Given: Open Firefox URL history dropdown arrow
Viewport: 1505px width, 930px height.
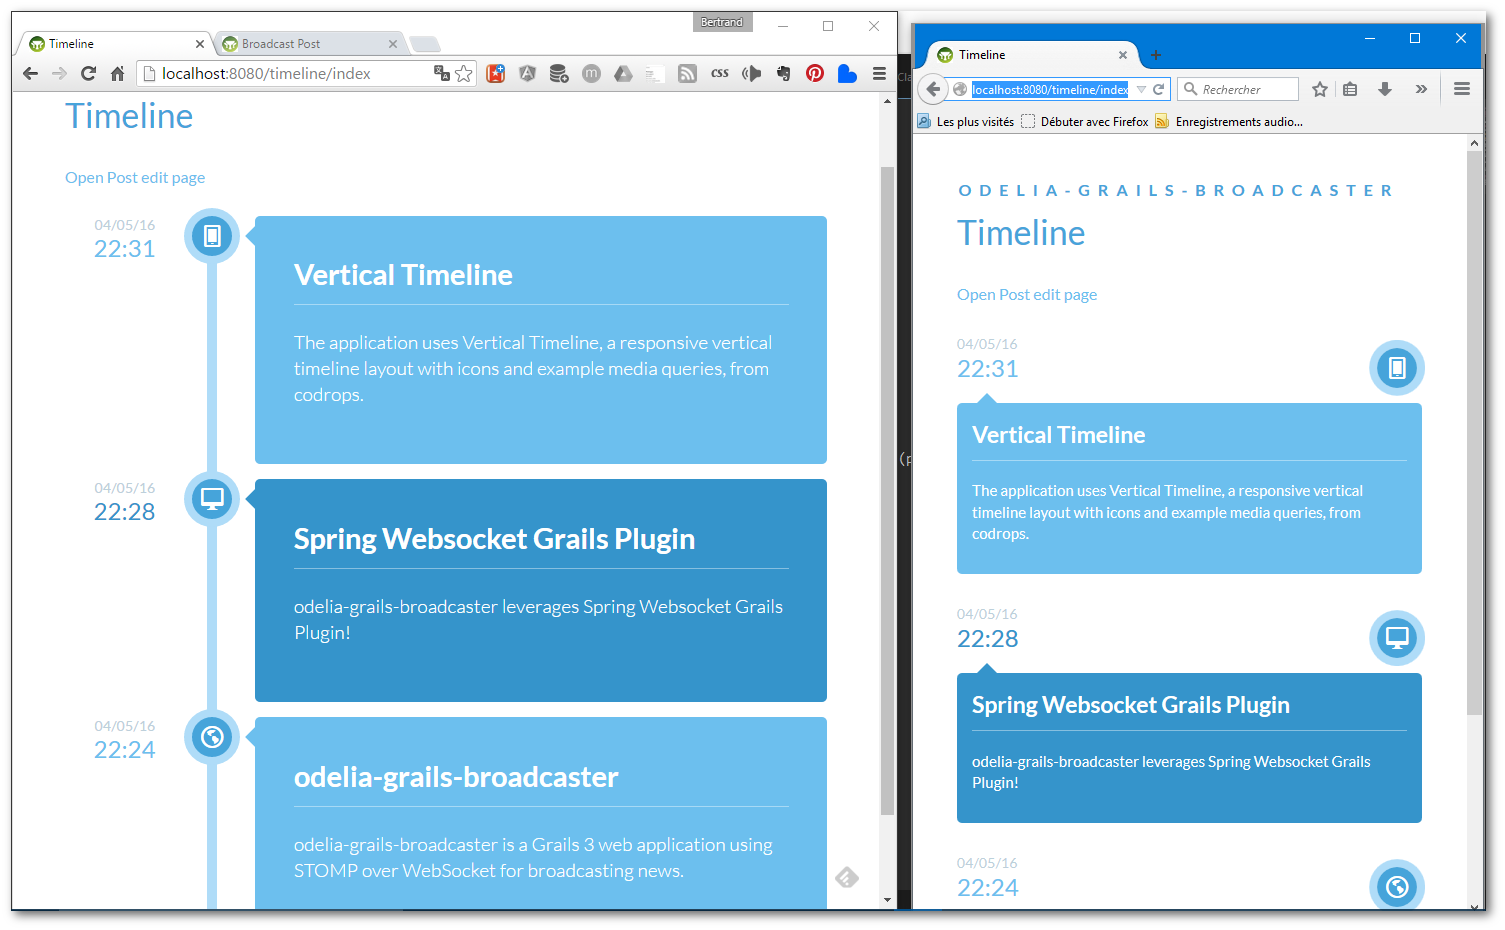Looking at the screenshot, I should tap(1141, 89).
